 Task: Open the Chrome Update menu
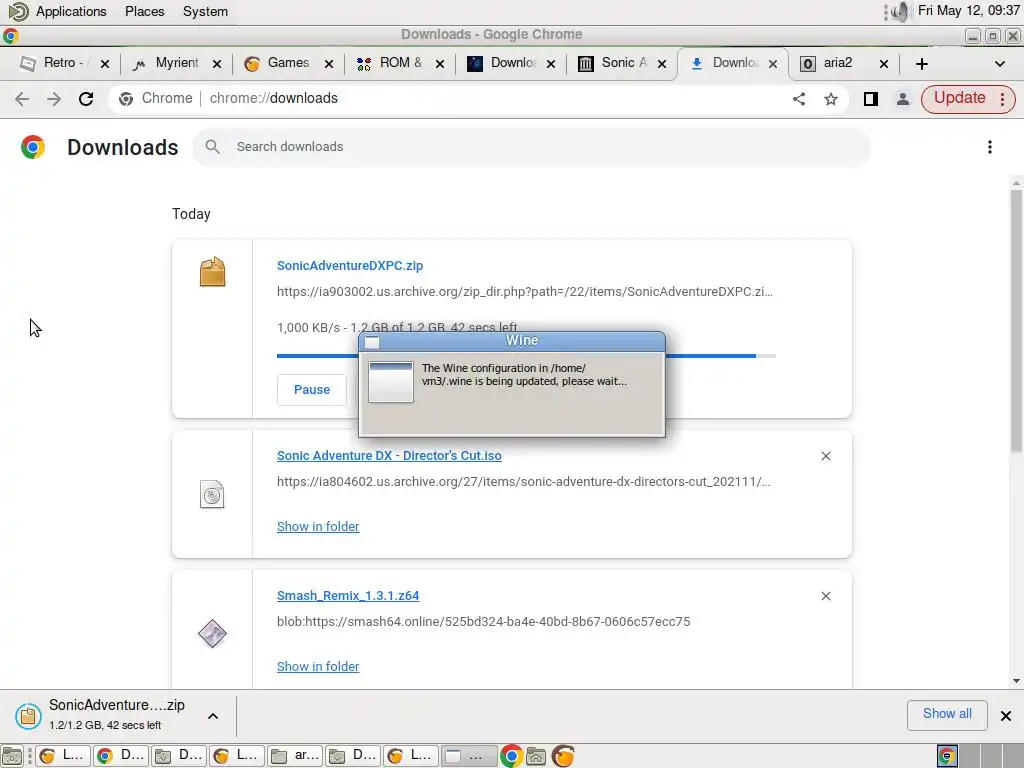click(968, 99)
